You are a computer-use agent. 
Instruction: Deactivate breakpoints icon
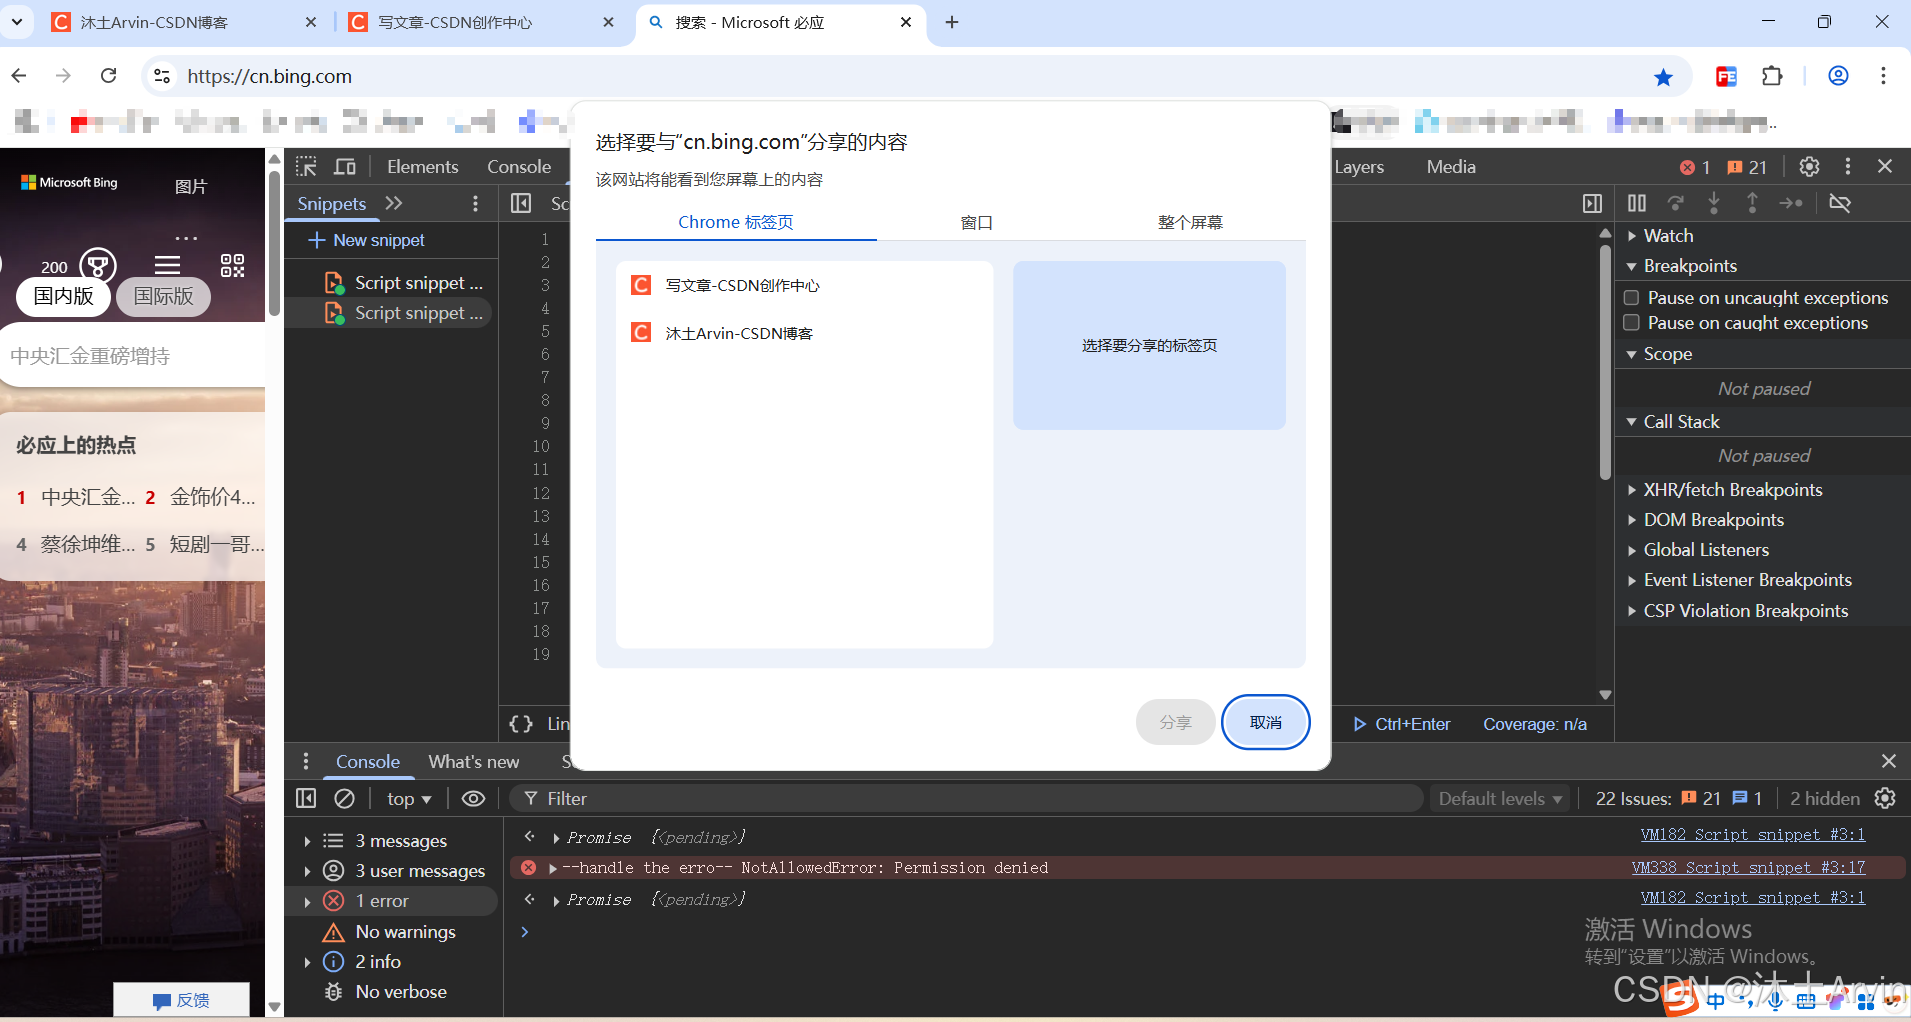[1840, 203]
